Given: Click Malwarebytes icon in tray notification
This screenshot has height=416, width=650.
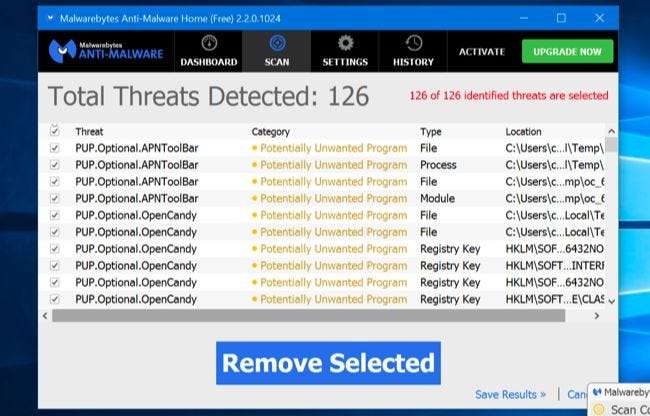Looking at the screenshot, I should pyautogui.click(x=597, y=392).
